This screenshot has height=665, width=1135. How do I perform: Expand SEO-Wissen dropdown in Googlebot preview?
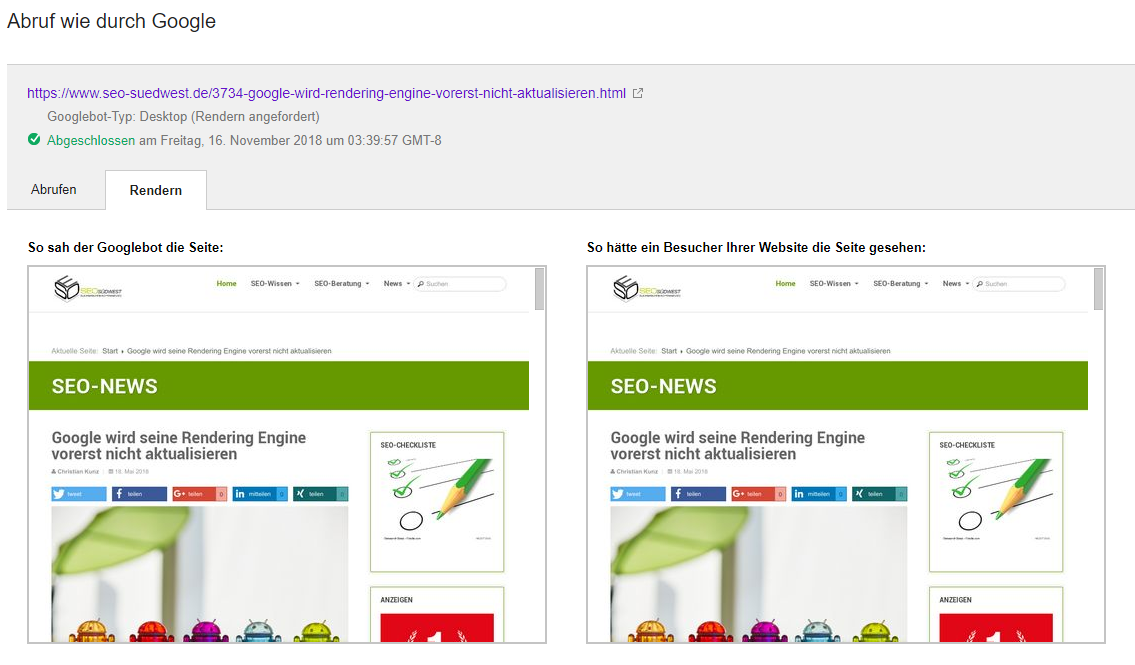[x=275, y=284]
